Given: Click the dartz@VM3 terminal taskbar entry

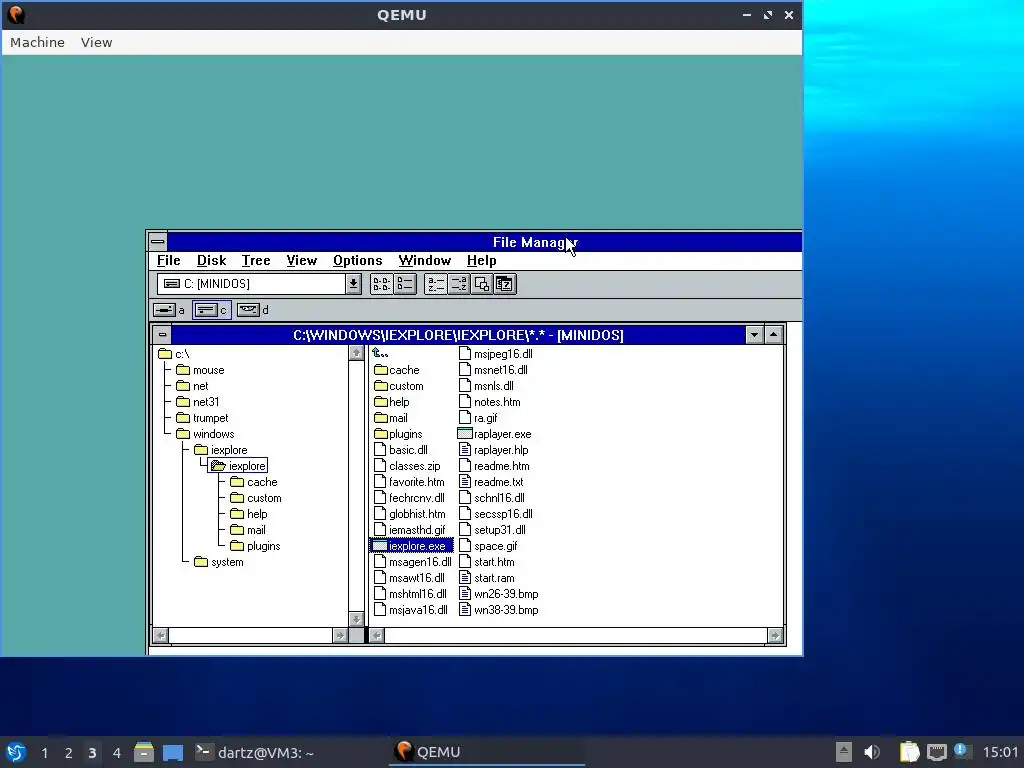Looking at the screenshot, I should (x=255, y=753).
